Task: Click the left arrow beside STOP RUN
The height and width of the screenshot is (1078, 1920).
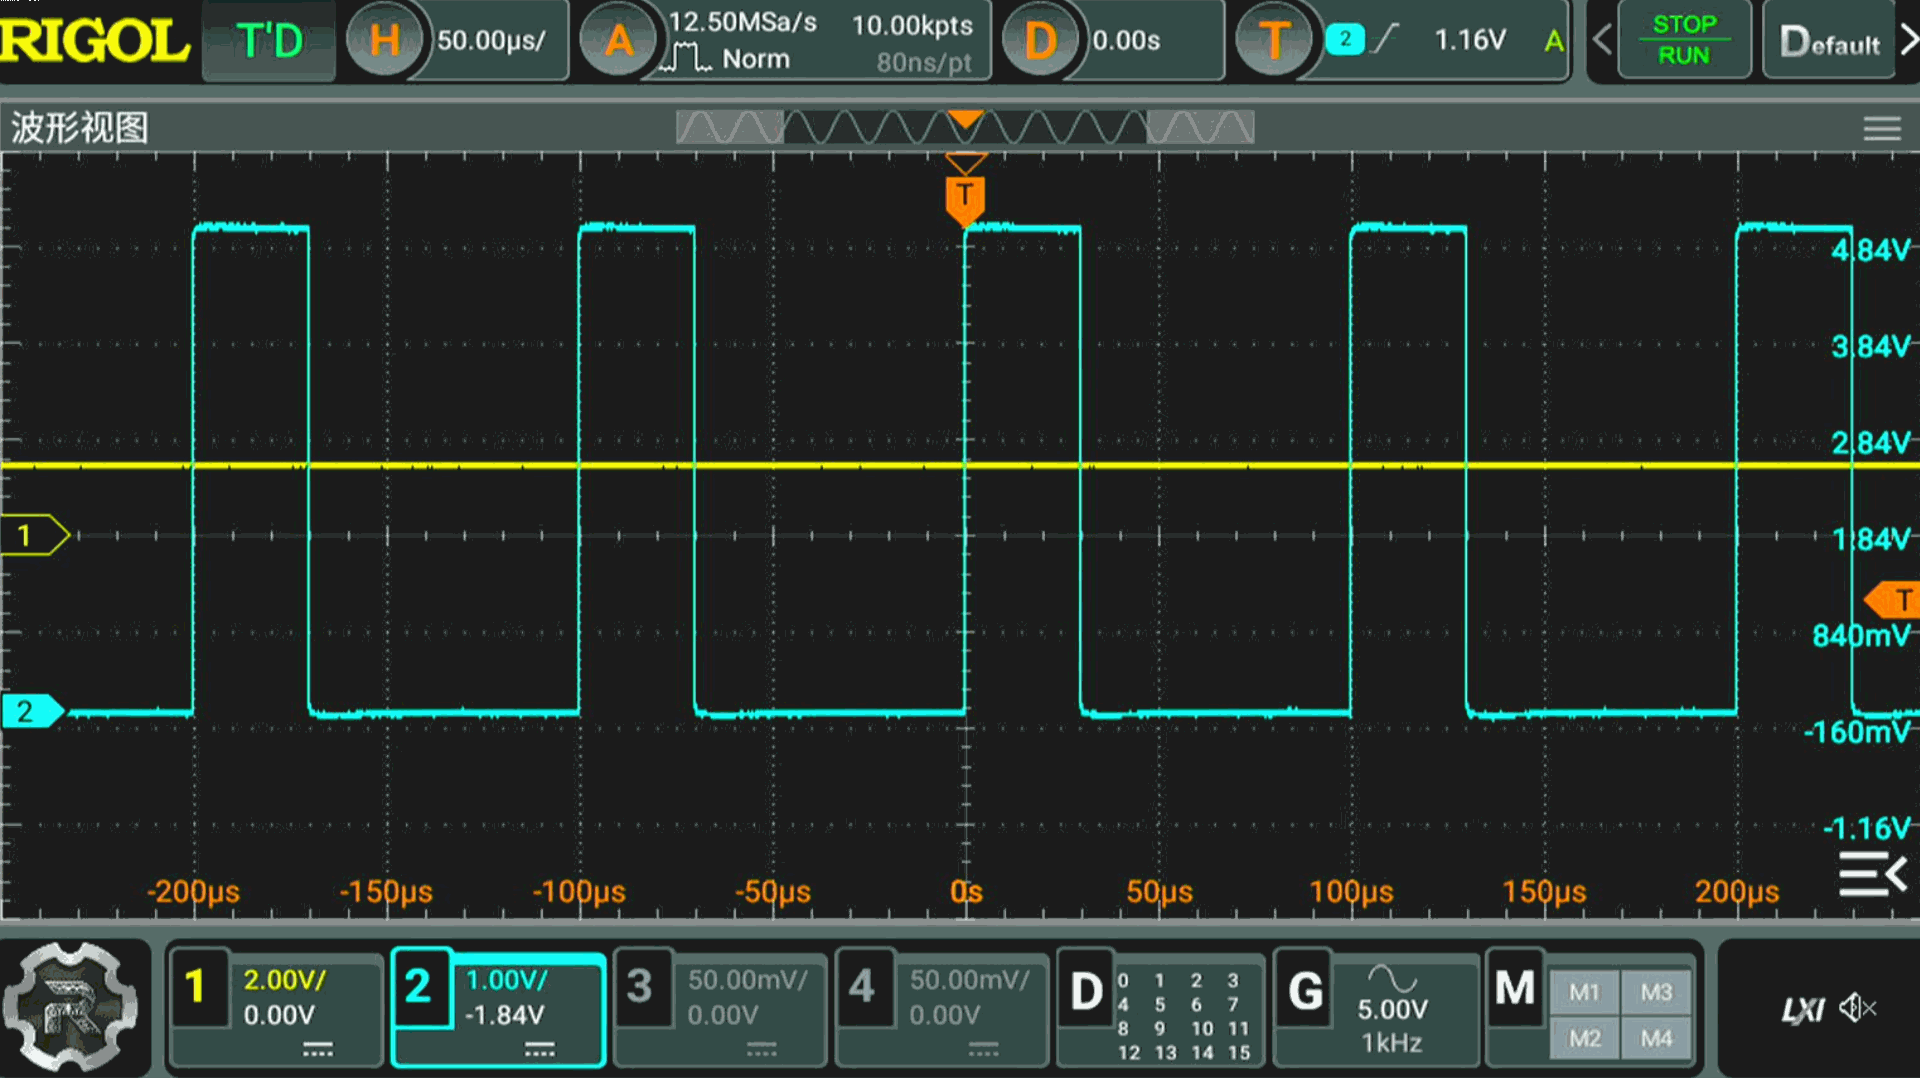Action: [x=1601, y=40]
